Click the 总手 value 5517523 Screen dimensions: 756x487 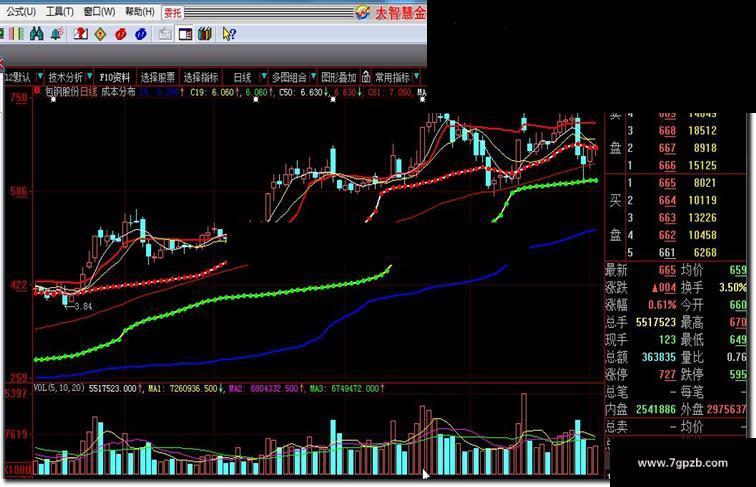pos(656,322)
